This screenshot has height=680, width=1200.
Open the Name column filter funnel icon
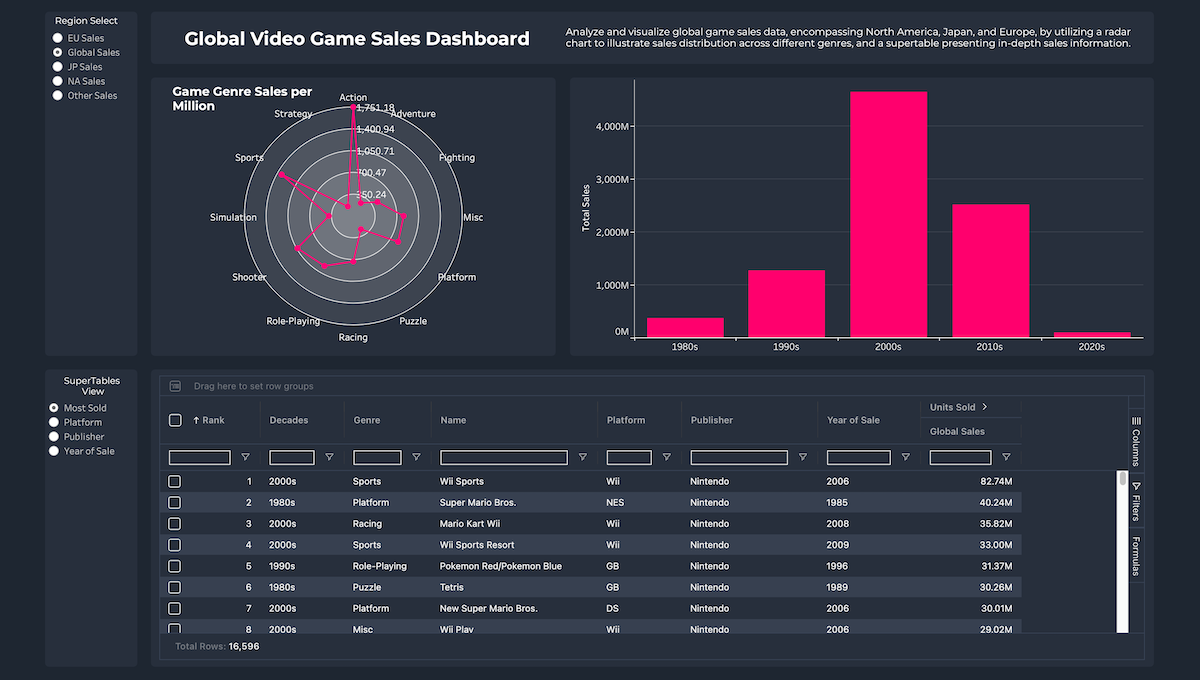pos(582,457)
